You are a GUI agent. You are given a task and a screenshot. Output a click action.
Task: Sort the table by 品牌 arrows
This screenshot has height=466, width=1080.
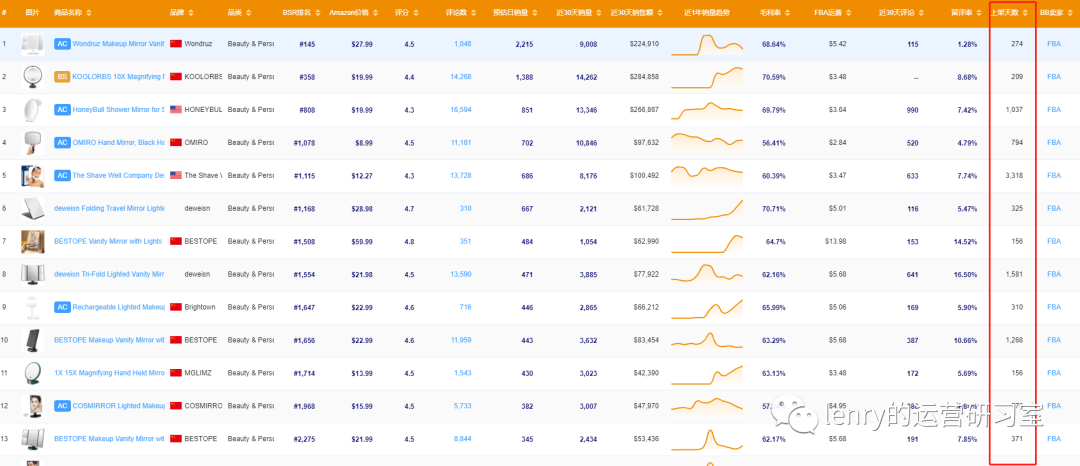(x=191, y=13)
